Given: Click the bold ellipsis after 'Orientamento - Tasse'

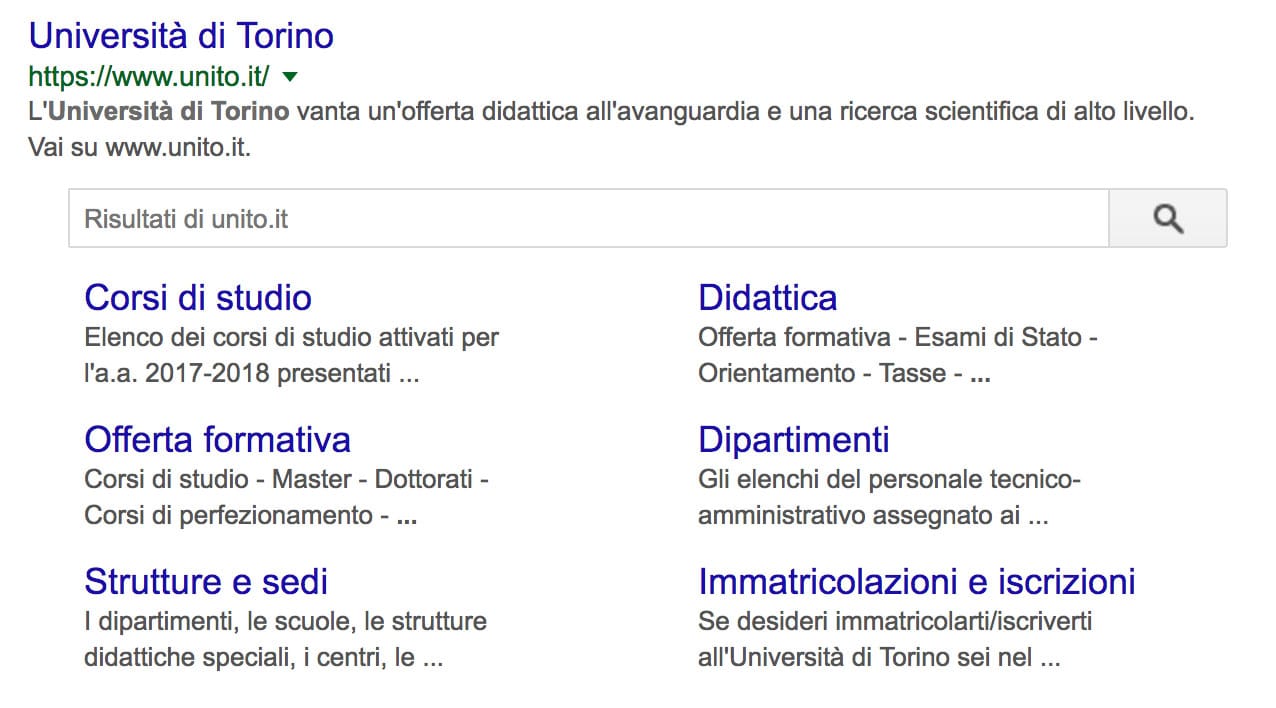Looking at the screenshot, I should pos(980,376).
